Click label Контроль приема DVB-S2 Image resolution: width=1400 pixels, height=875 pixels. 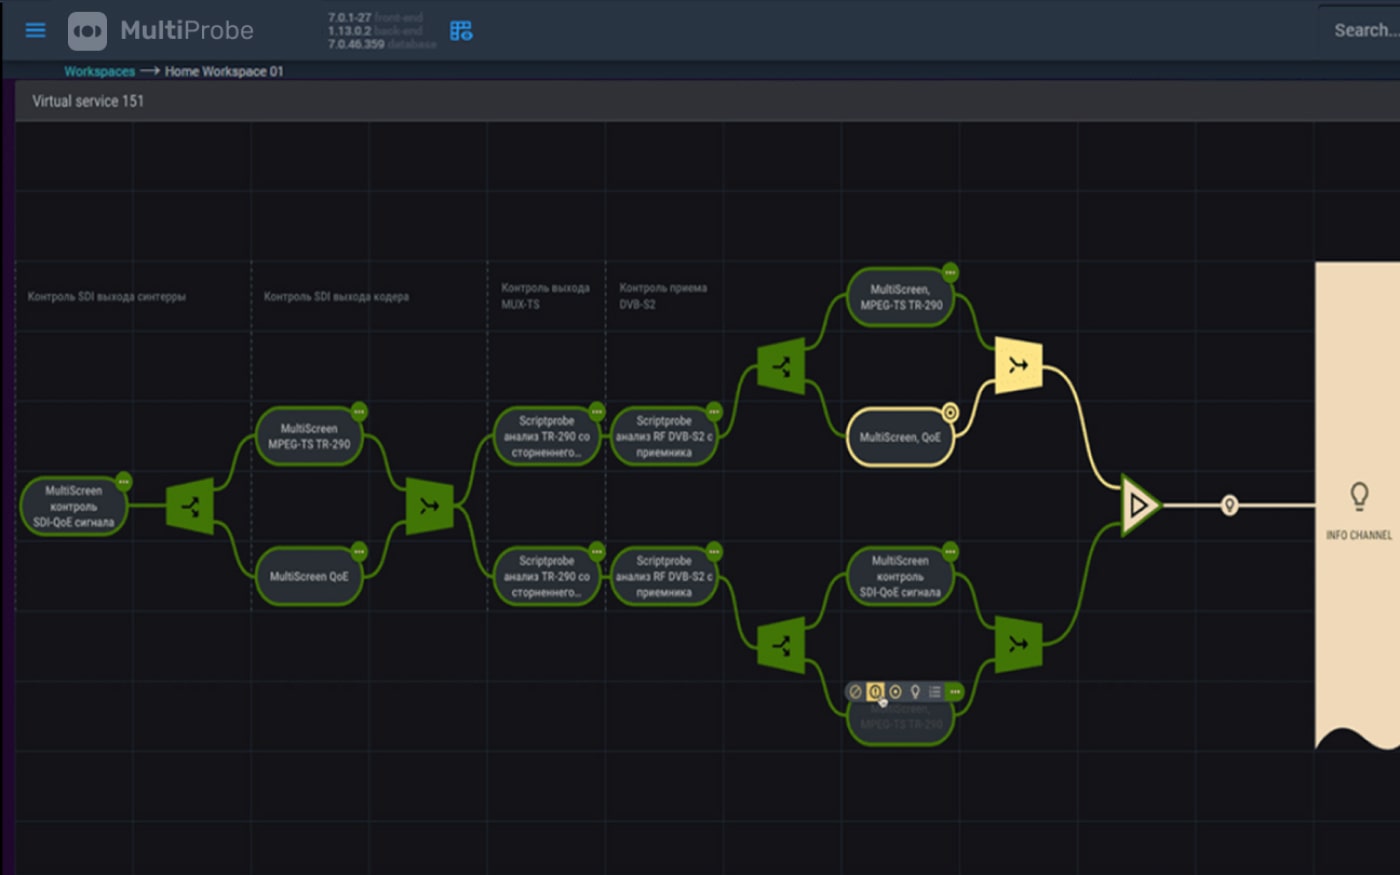click(663, 296)
